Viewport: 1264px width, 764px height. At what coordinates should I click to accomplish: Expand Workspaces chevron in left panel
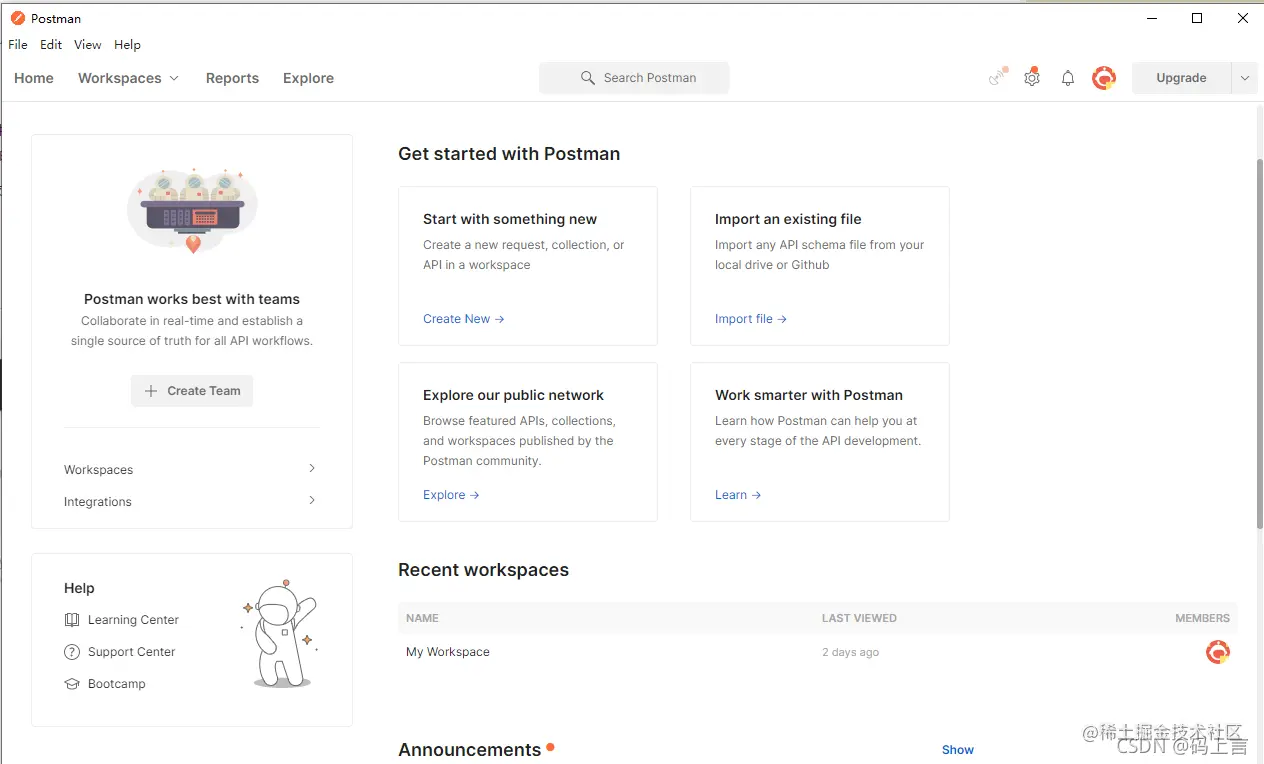[312, 468]
